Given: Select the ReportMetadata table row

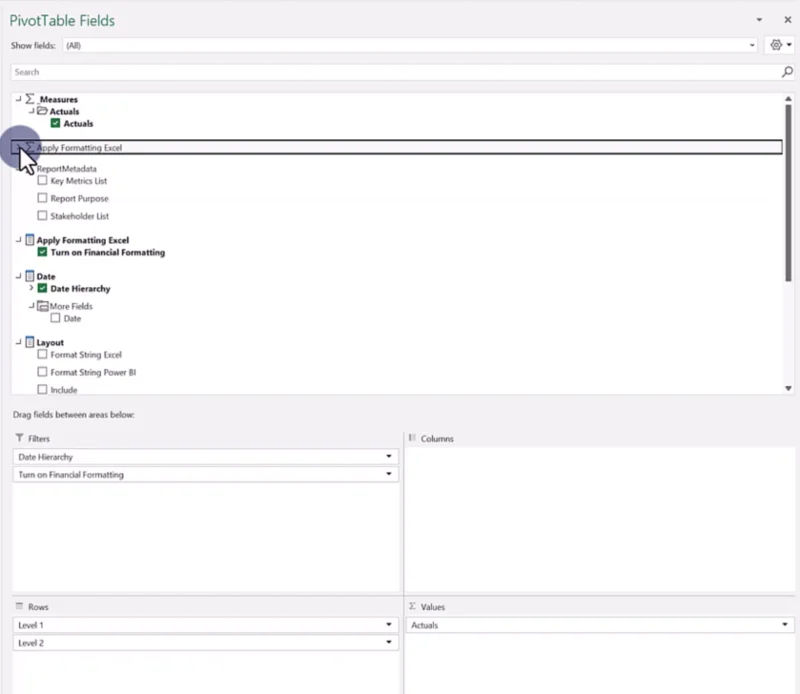Looking at the screenshot, I should 66,168.
